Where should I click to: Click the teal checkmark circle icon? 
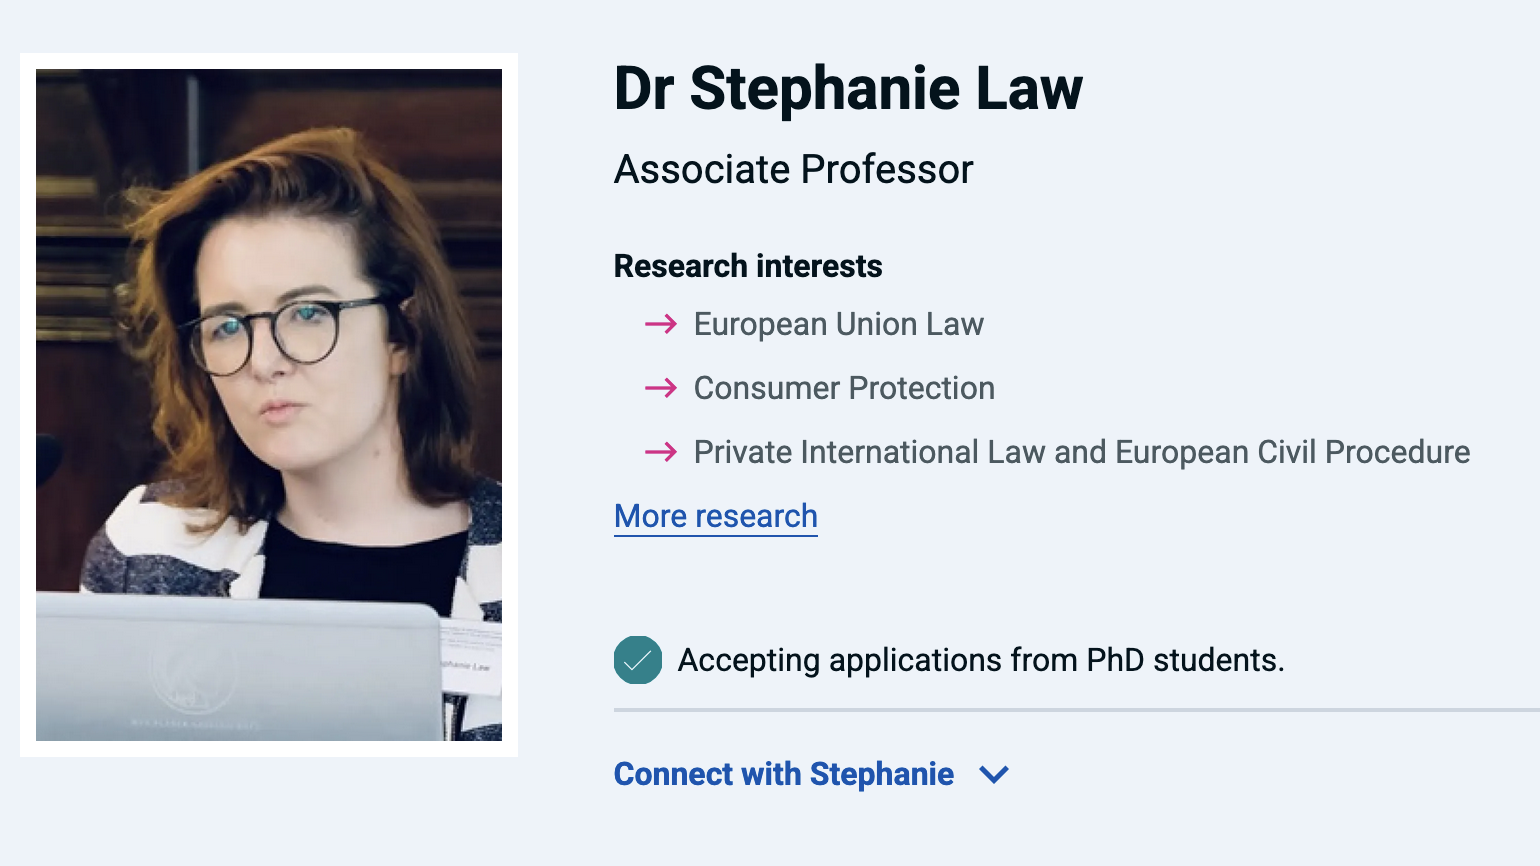[638, 660]
